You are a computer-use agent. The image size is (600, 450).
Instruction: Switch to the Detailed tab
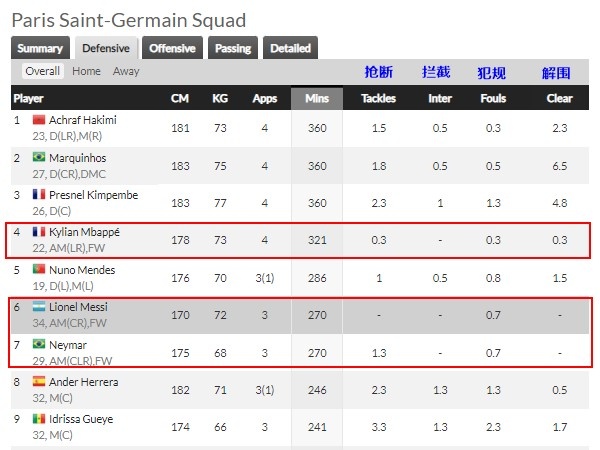pyautogui.click(x=290, y=48)
